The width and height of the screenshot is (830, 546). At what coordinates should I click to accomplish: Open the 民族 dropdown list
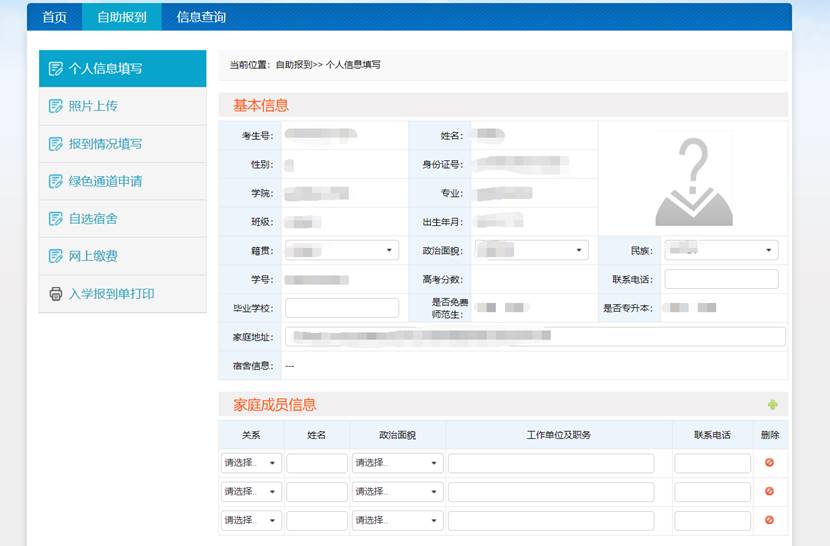coord(721,250)
